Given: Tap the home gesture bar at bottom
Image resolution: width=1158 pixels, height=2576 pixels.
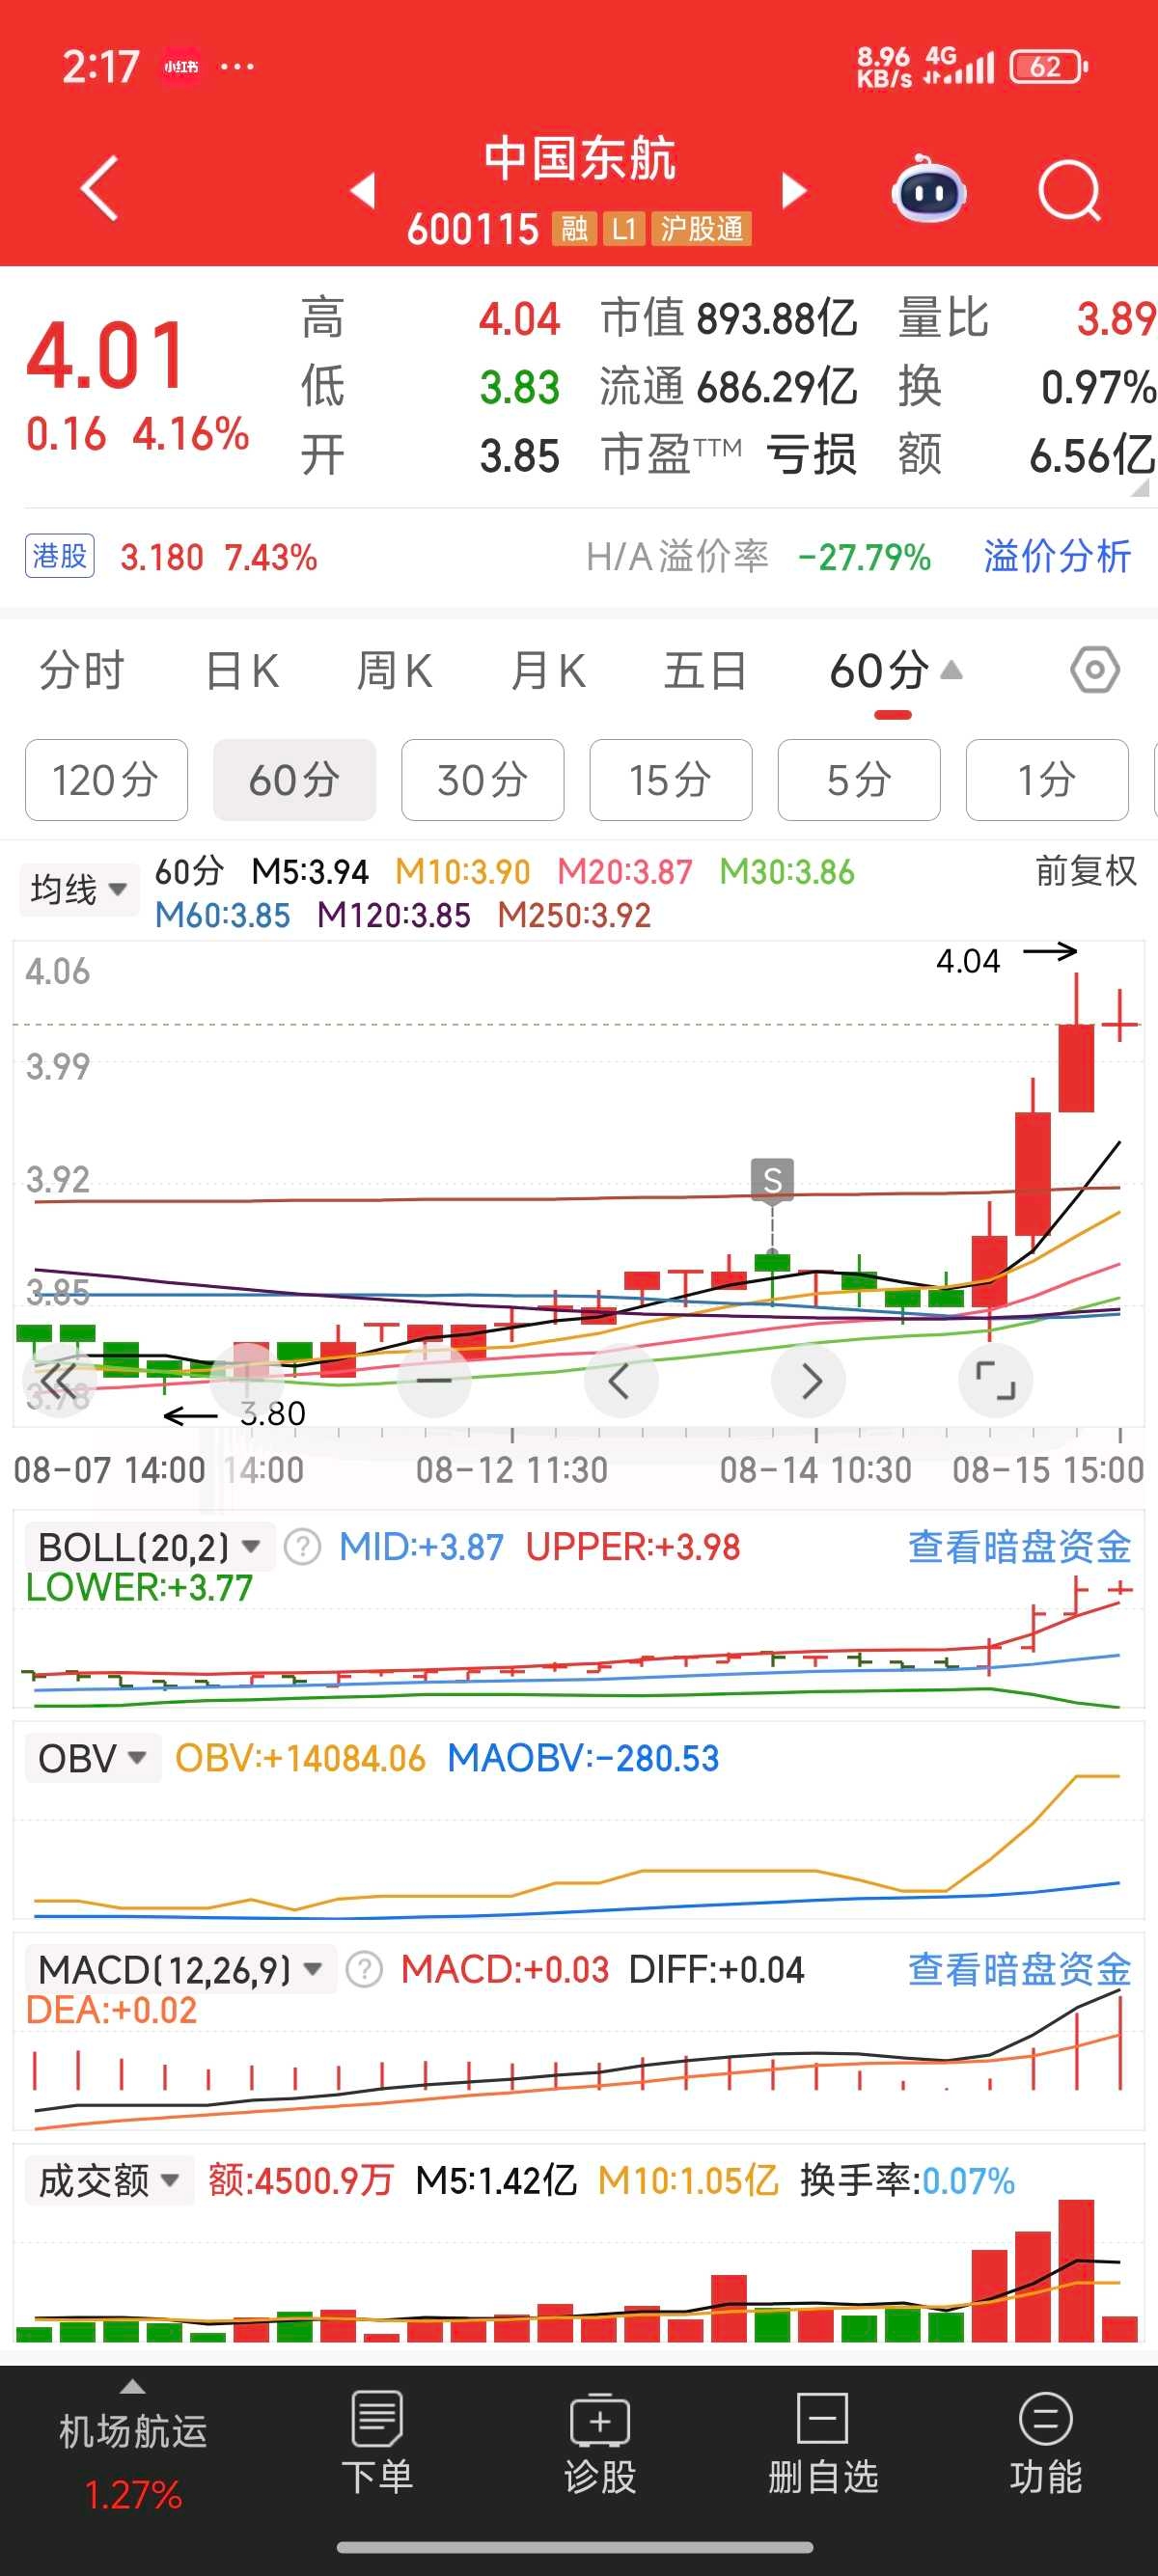Looking at the screenshot, I should tap(575, 2547).
